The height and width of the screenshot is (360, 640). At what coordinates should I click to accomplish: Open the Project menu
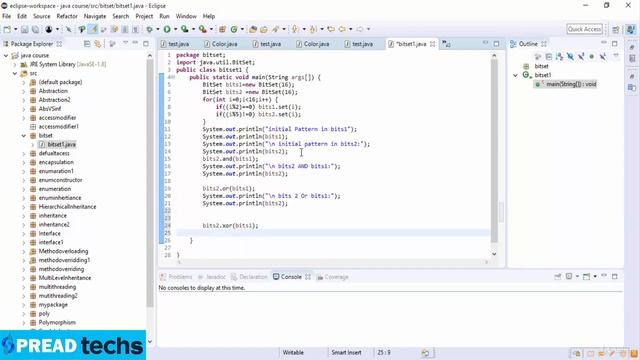click(144, 16)
